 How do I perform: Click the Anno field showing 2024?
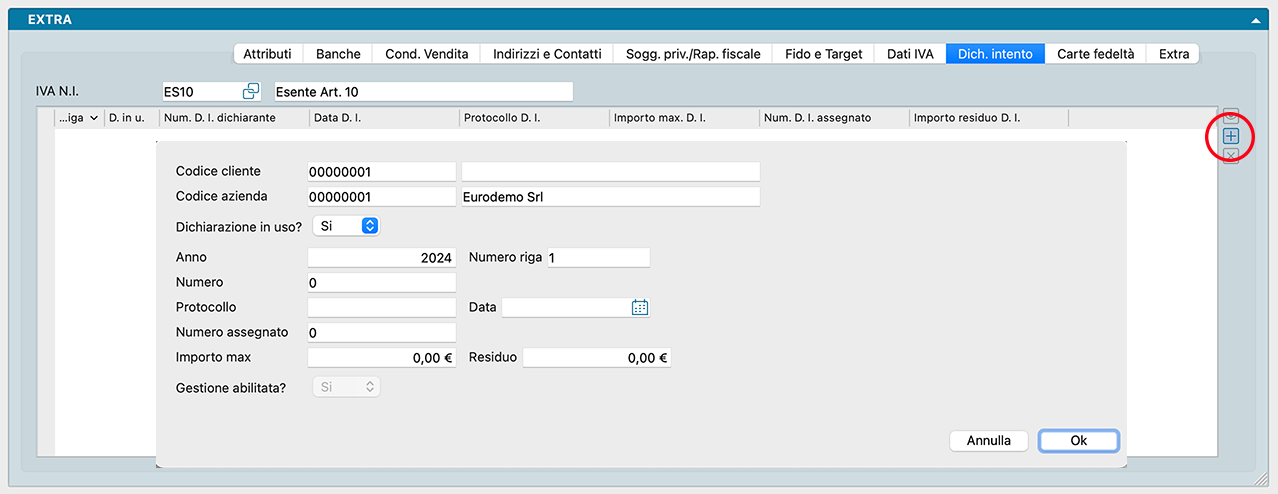381,257
